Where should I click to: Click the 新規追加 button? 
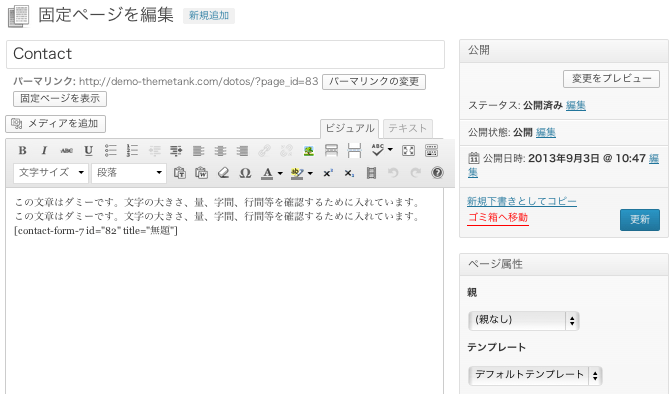coord(209,15)
